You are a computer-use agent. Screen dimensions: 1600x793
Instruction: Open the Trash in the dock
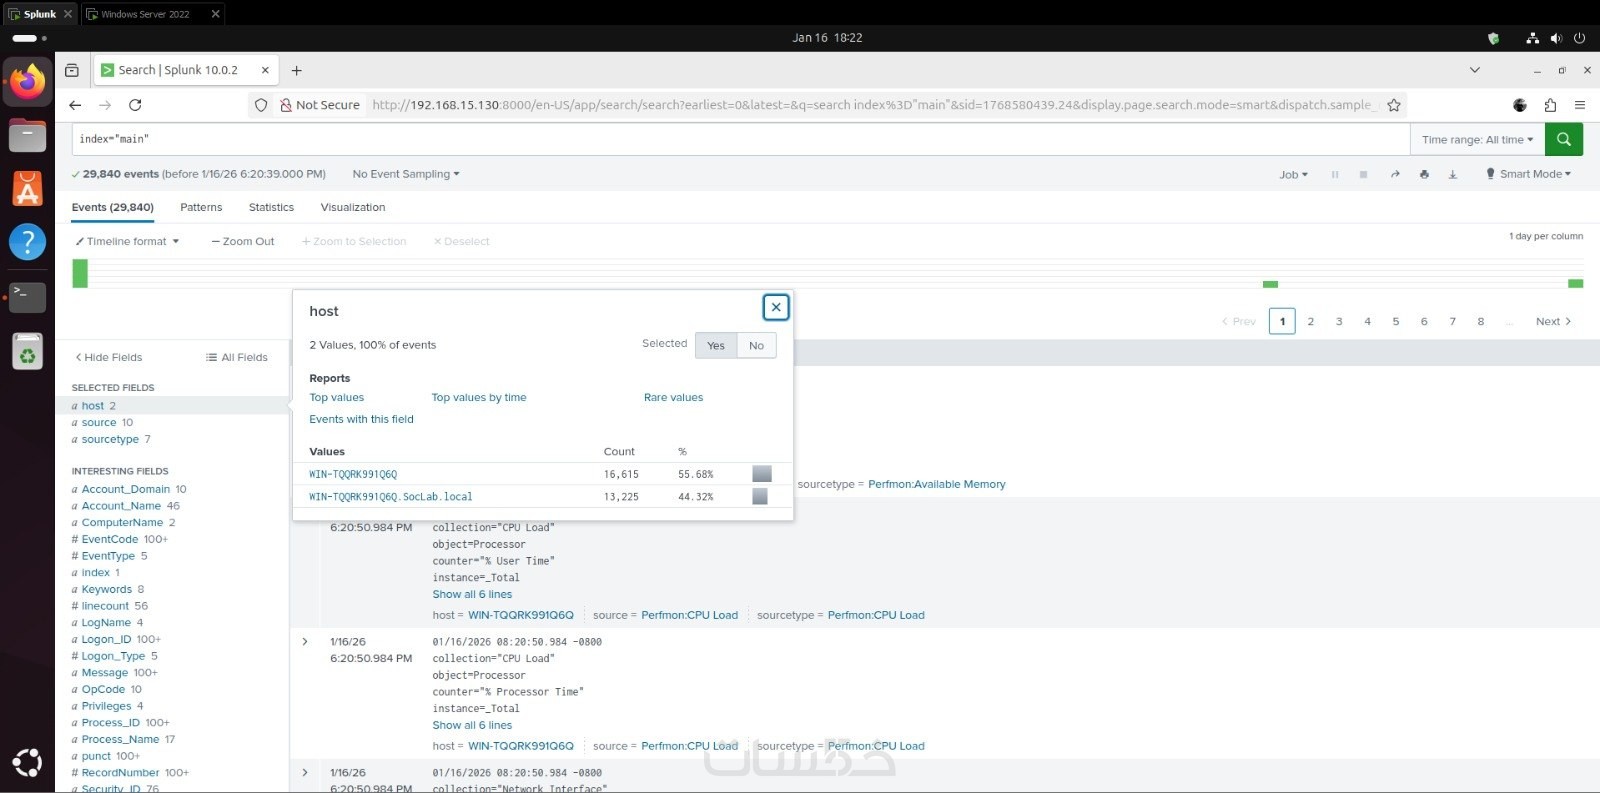(27, 352)
